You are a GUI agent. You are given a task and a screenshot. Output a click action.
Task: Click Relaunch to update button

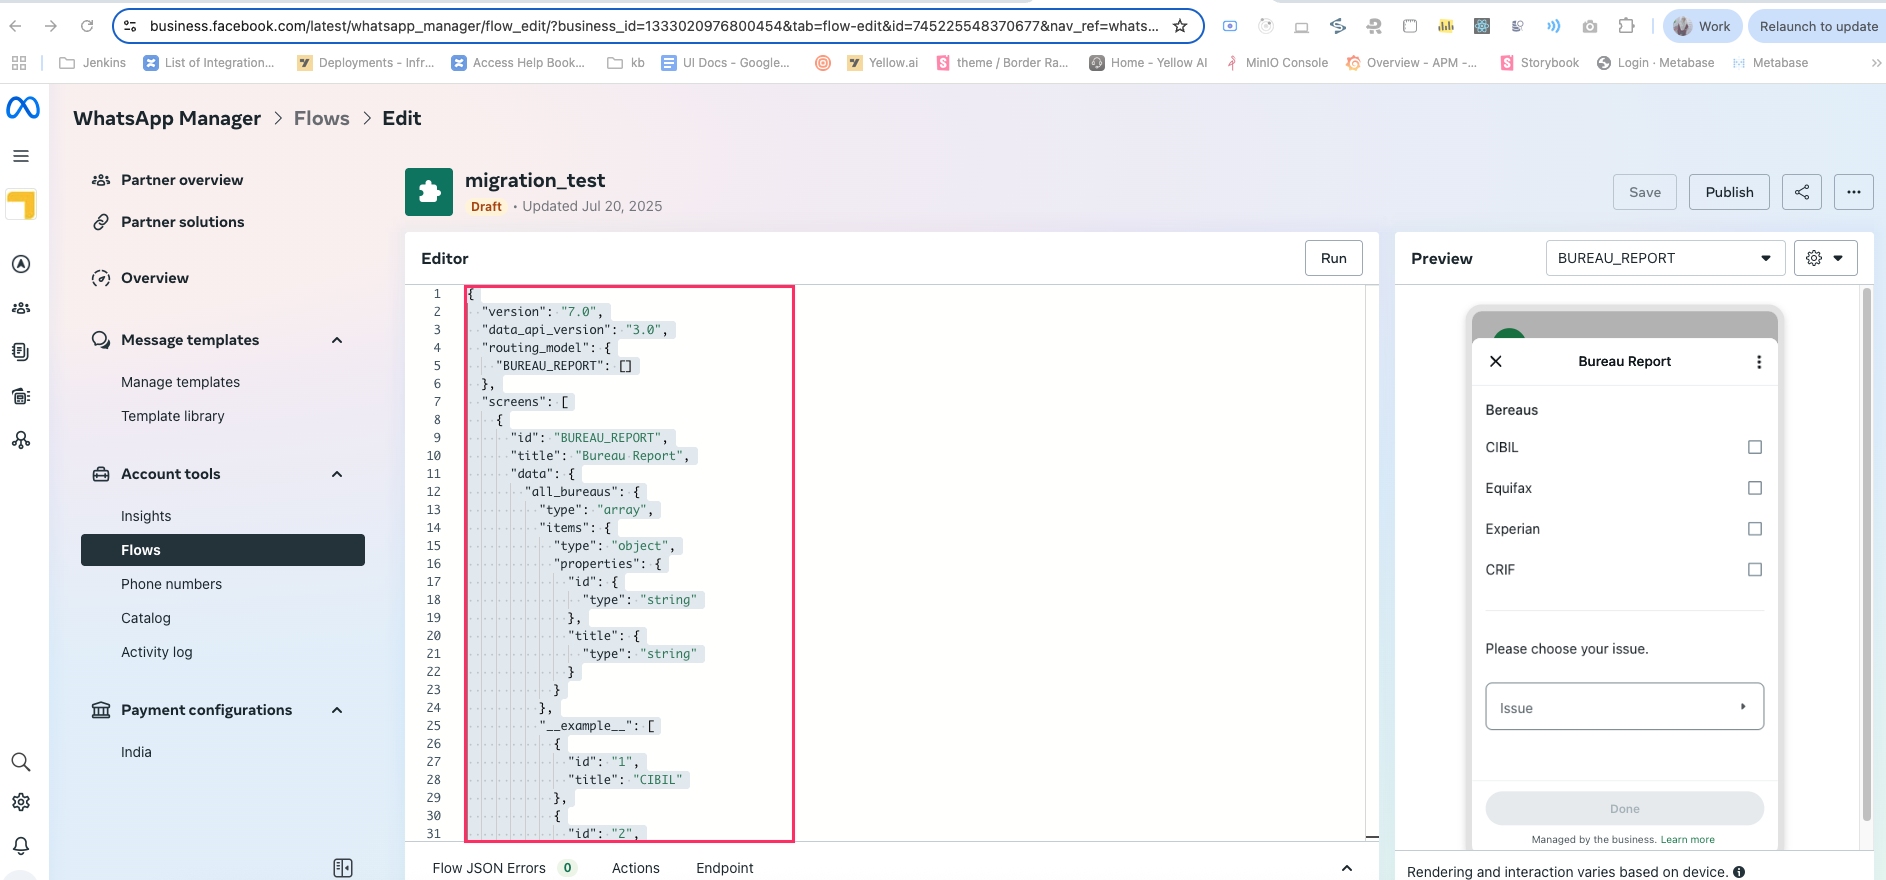tap(1818, 26)
